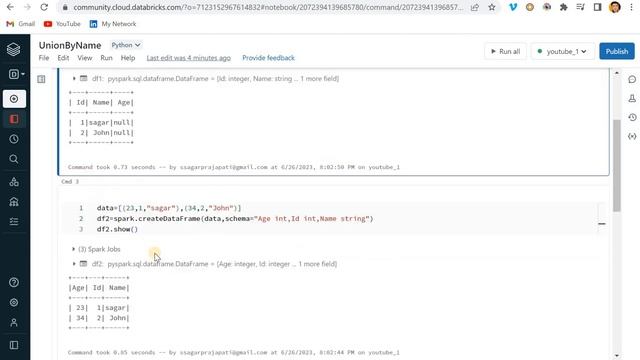Open the YouTube bookmark
This screenshot has width=640, height=360.
(x=62, y=24)
